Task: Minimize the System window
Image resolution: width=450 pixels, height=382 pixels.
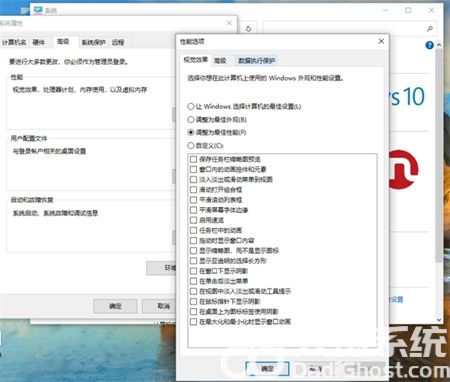Action: (386, 10)
